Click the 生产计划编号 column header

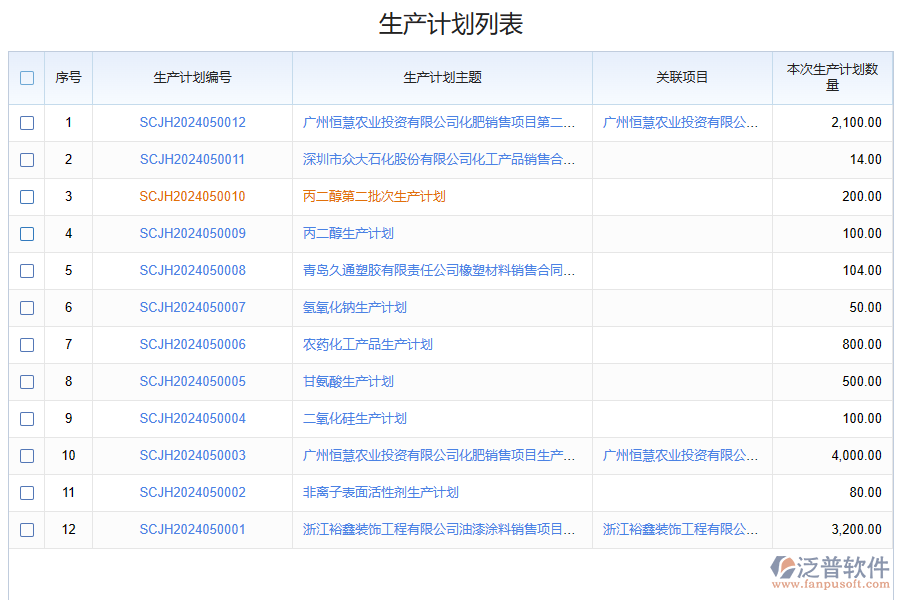coord(192,77)
